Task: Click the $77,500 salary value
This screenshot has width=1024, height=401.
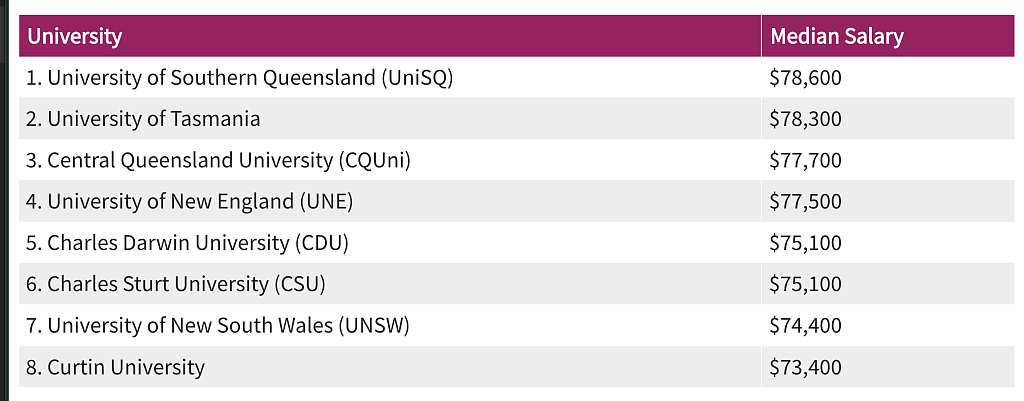Action: click(x=805, y=201)
